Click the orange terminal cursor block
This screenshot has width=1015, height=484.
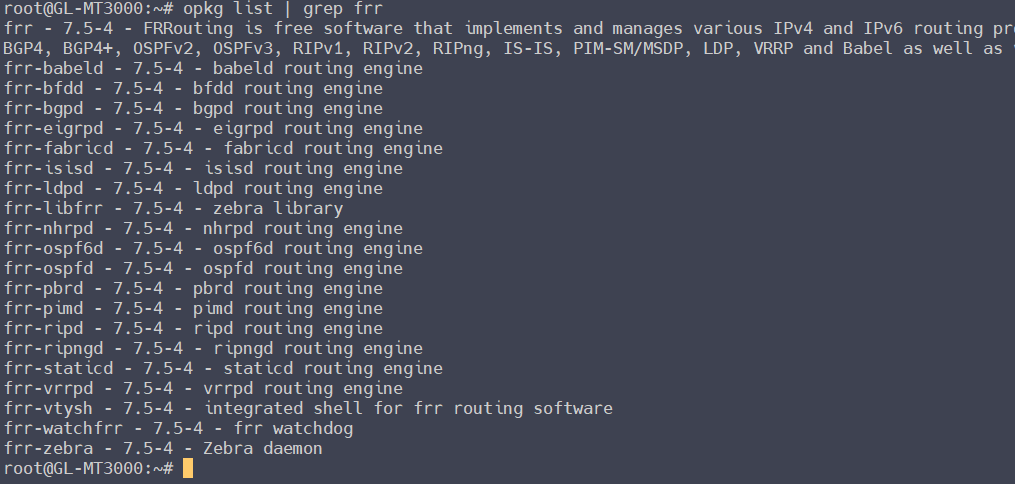click(187, 469)
